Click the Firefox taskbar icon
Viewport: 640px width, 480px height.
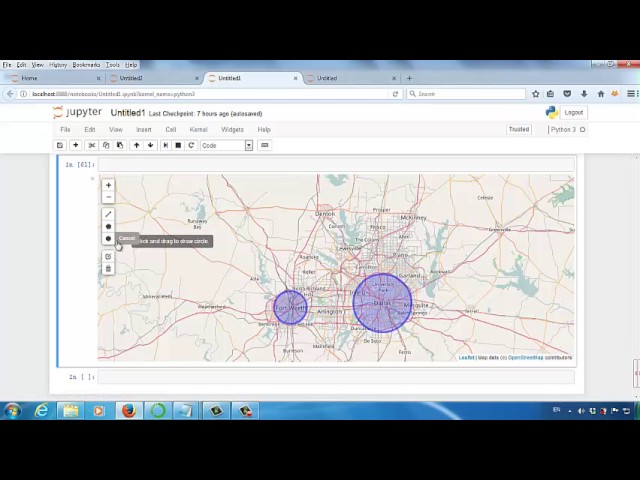click(129, 410)
